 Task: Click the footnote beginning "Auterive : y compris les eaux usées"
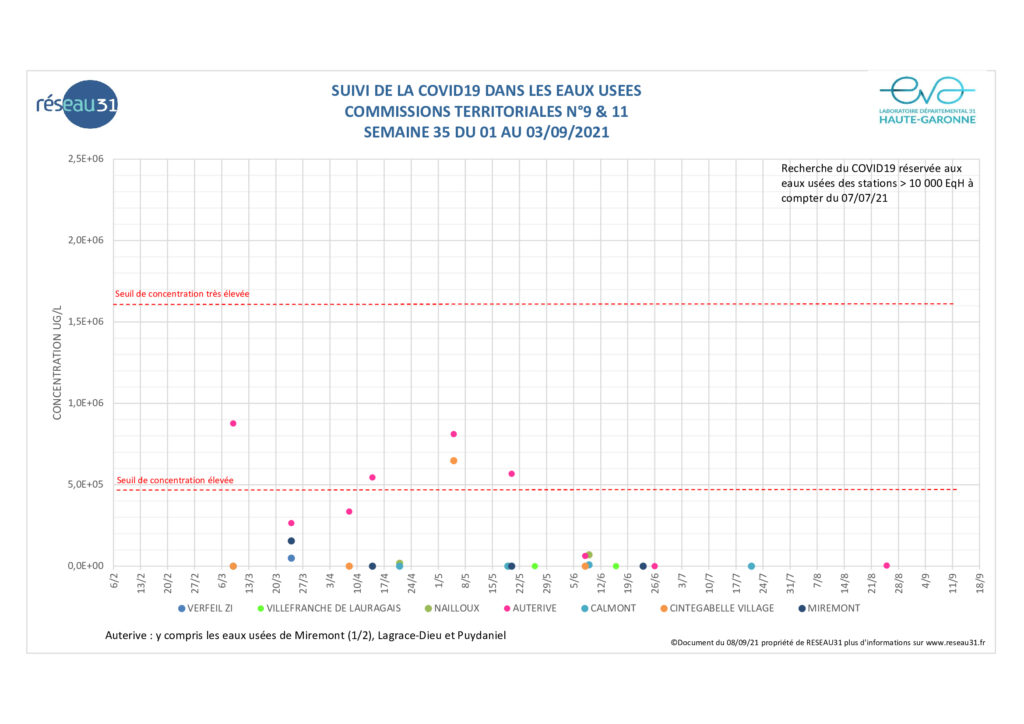[306, 635]
